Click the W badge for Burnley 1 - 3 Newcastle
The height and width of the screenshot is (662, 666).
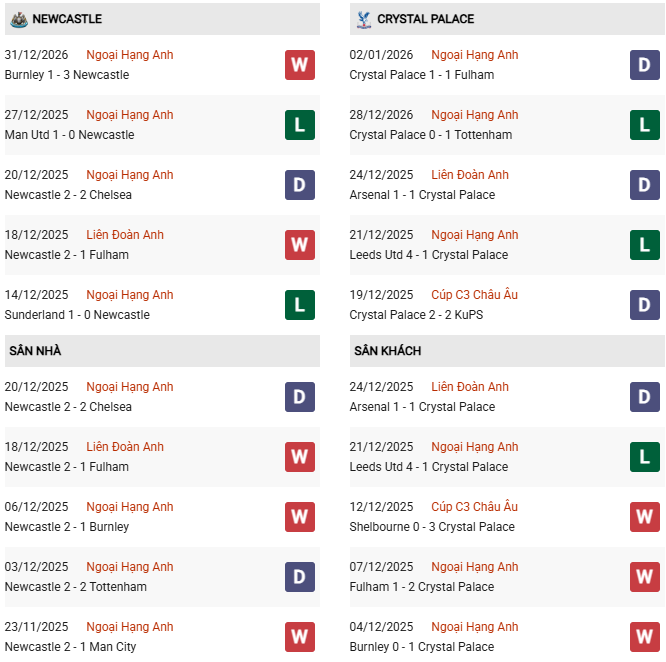click(300, 65)
